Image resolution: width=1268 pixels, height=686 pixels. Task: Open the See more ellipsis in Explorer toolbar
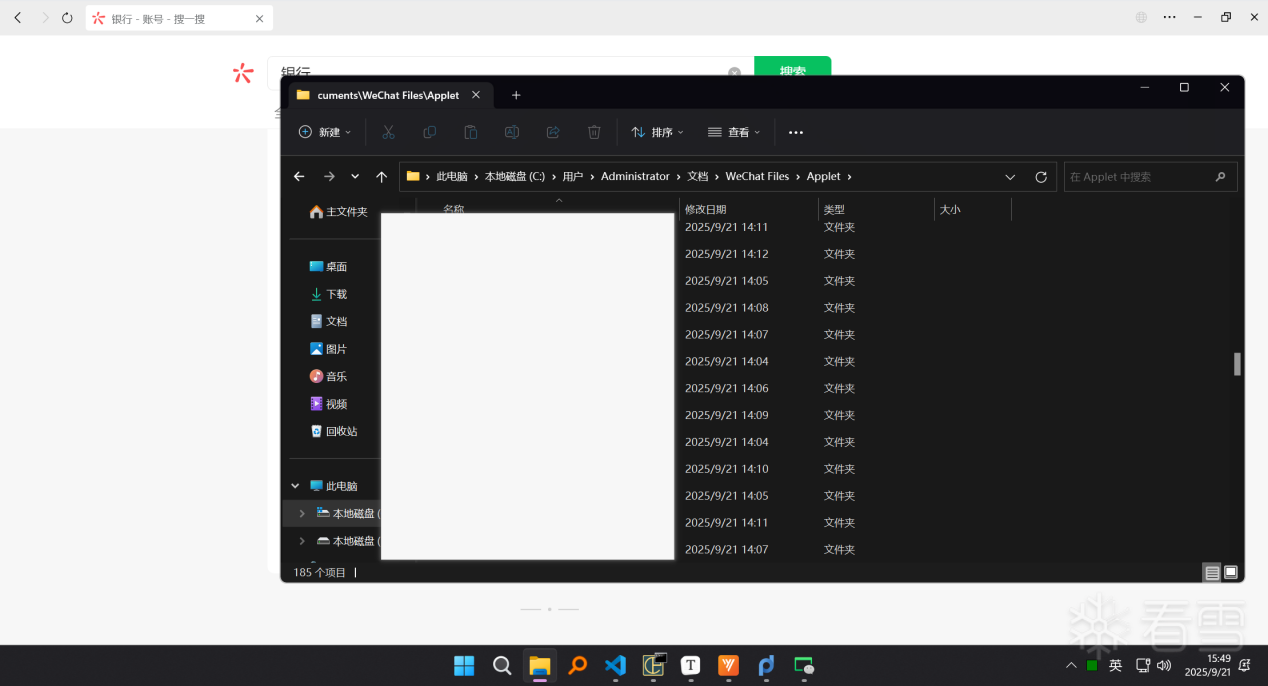point(796,132)
